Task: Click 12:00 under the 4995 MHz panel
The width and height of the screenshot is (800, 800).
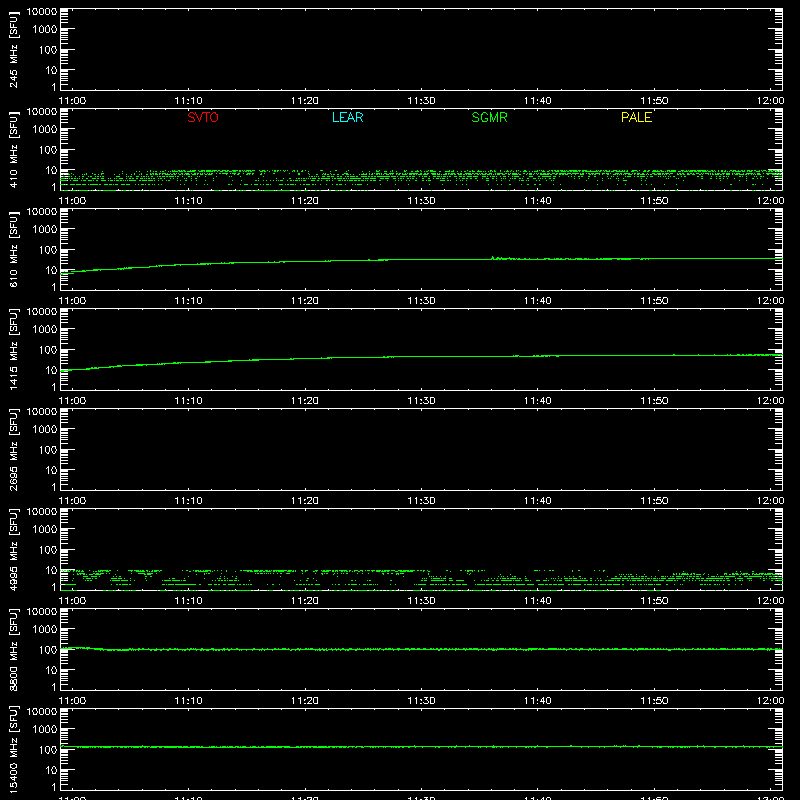Action: pos(770,601)
